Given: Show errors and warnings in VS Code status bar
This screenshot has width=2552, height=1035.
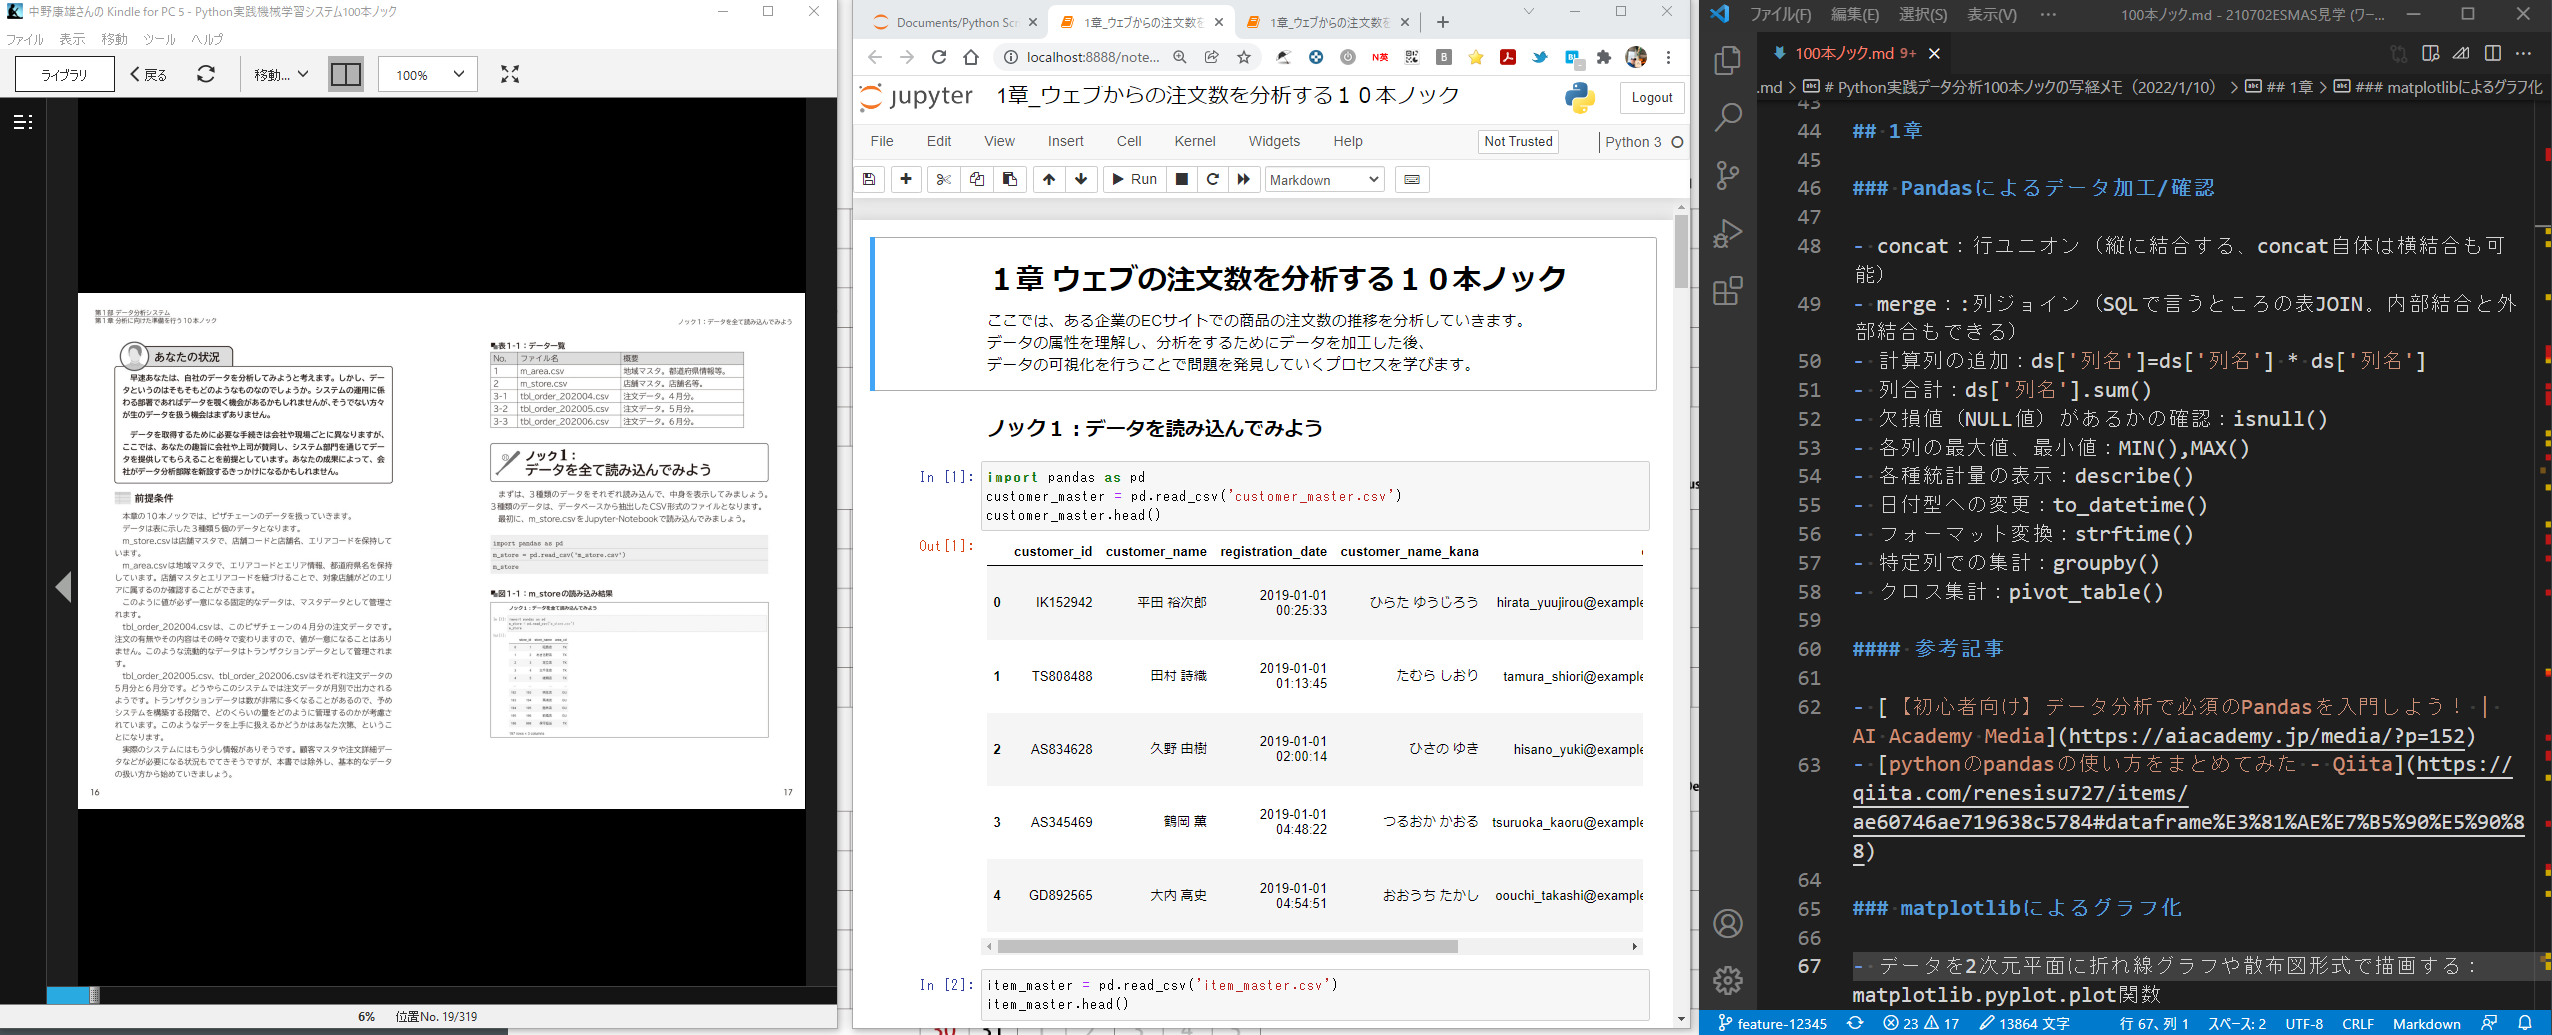Looking at the screenshot, I should pyautogui.click(x=1921, y=1023).
